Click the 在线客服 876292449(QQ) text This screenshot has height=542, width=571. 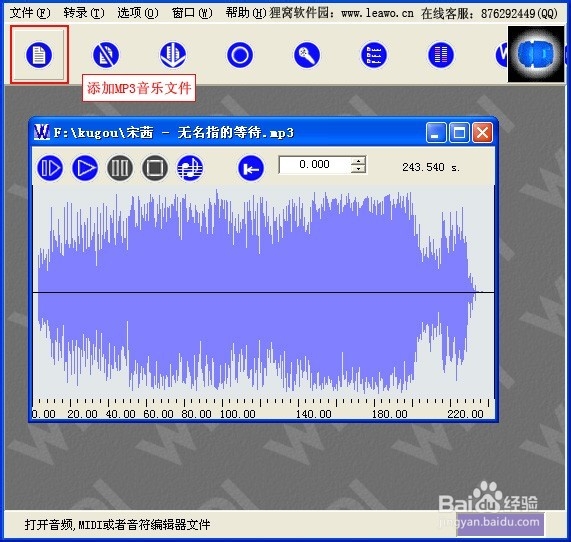(489, 13)
